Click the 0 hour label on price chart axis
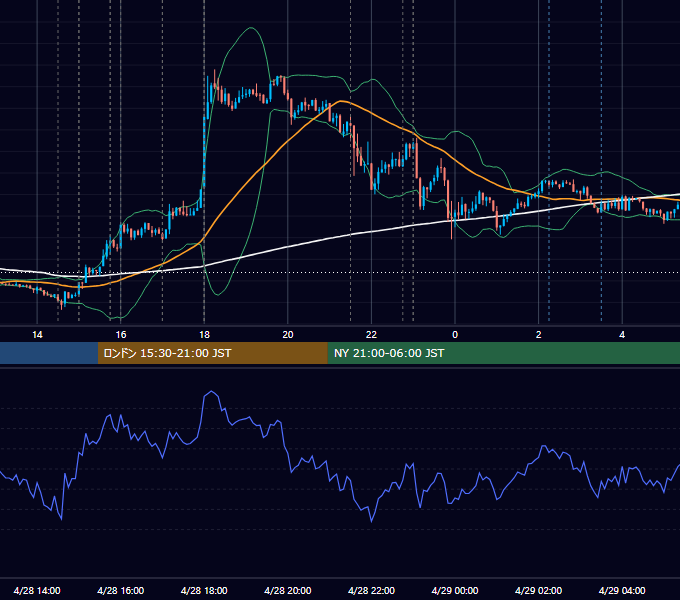This screenshot has height=600, width=680. pyautogui.click(x=455, y=335)
